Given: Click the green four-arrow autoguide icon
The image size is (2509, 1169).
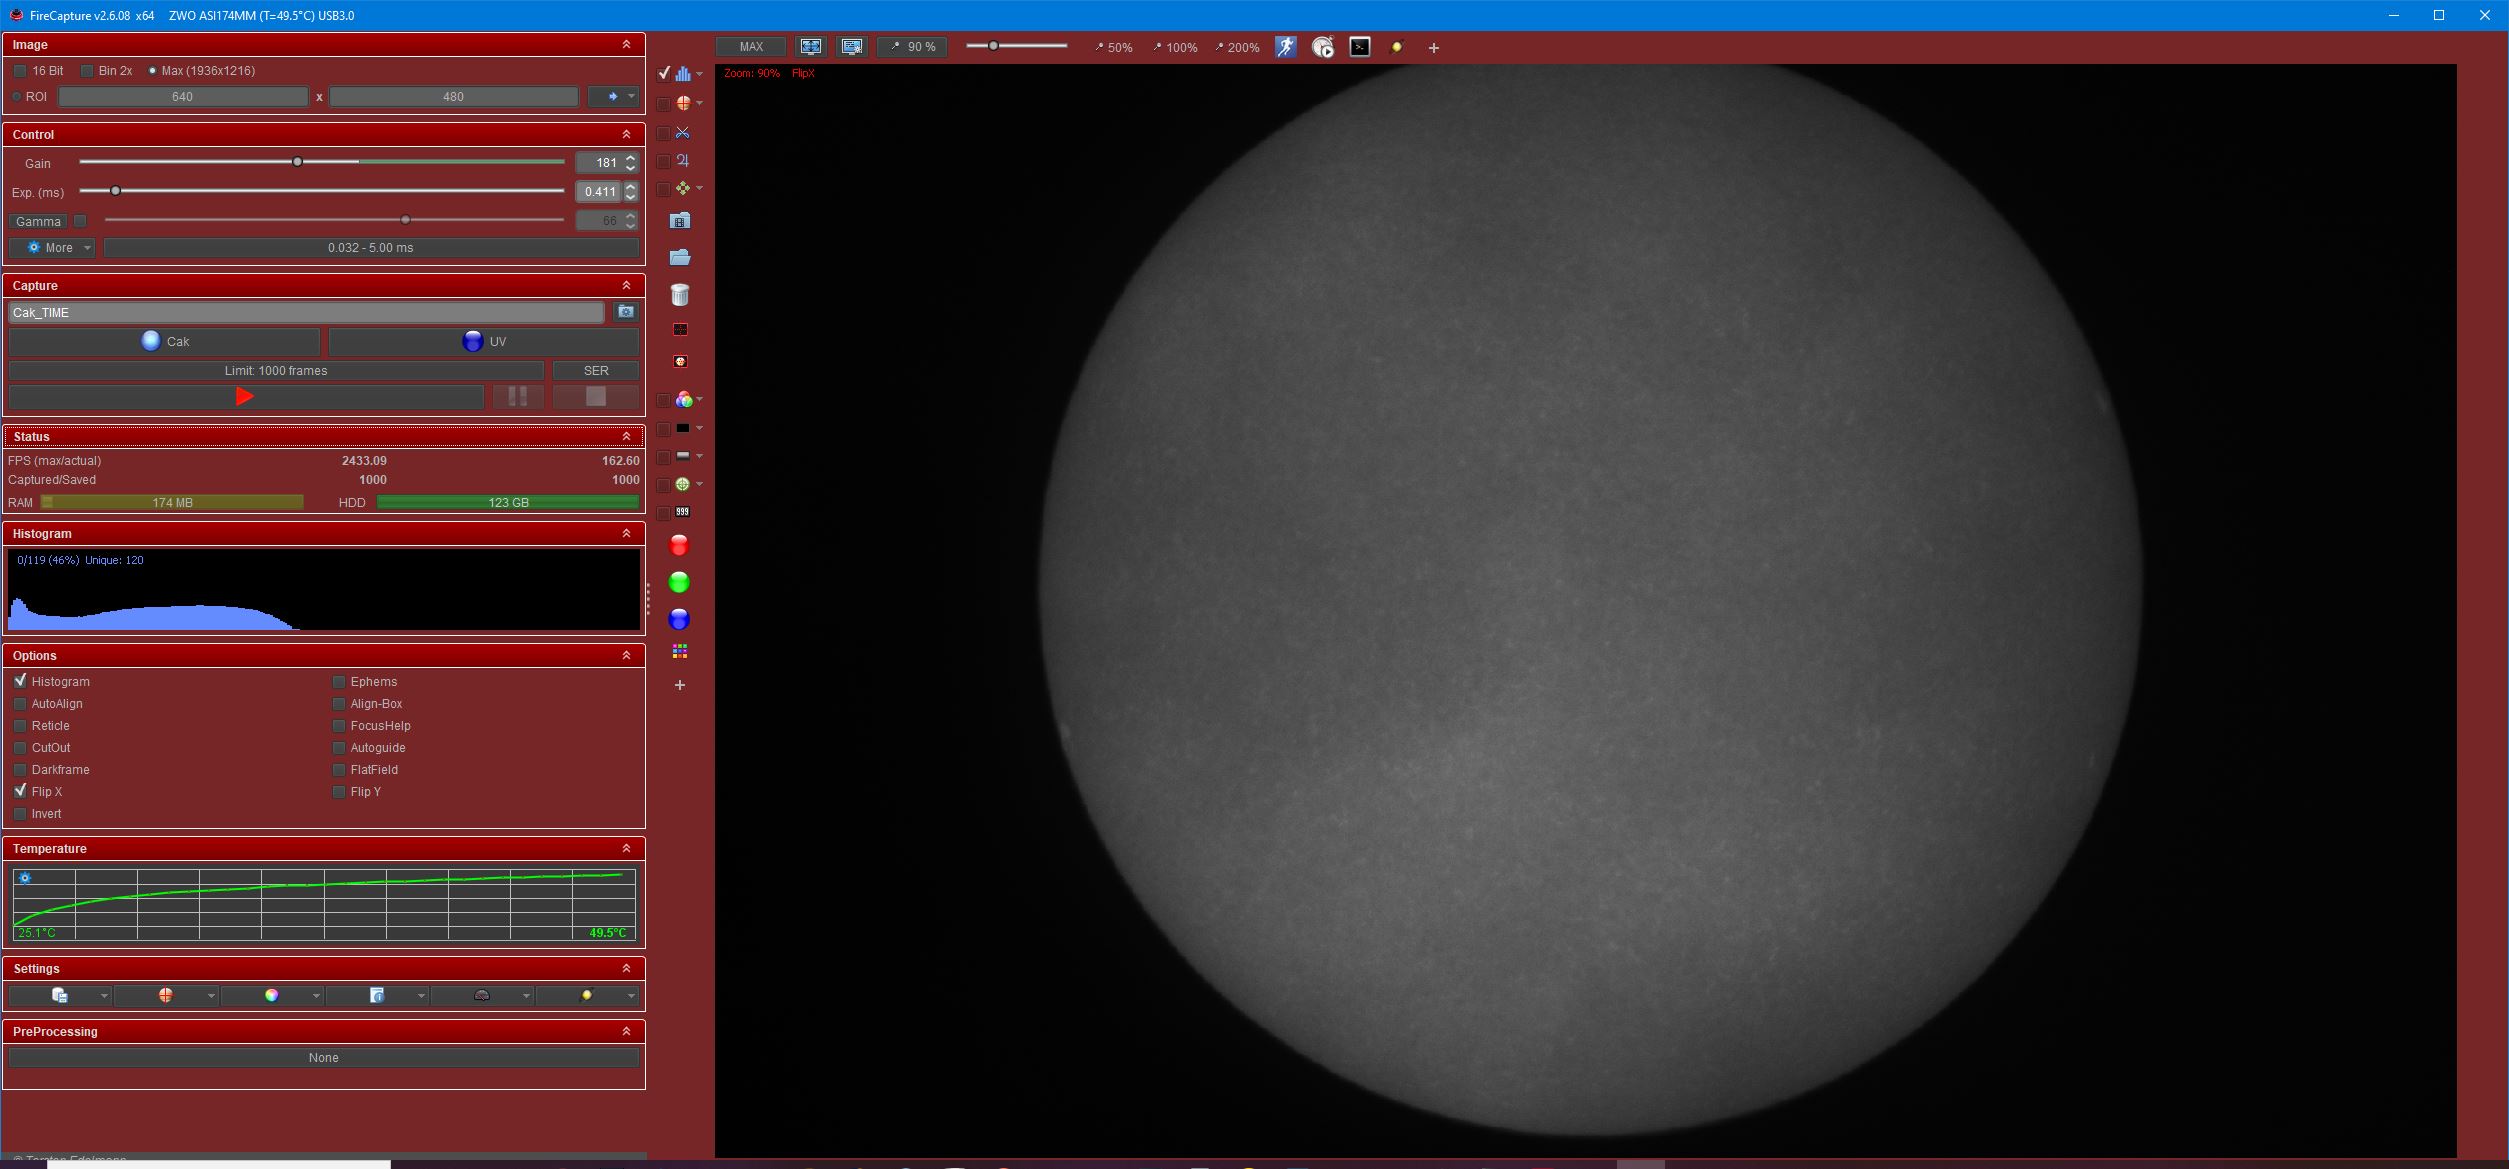Looking at the screenshot, I should (683, 188).
